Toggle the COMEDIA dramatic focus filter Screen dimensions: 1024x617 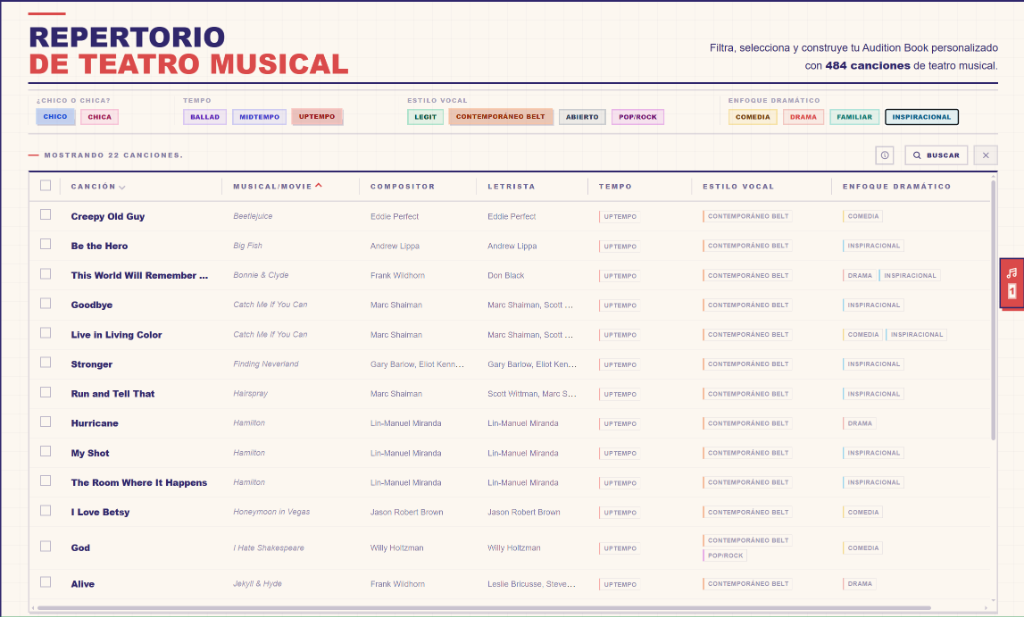tap(752, 117)
